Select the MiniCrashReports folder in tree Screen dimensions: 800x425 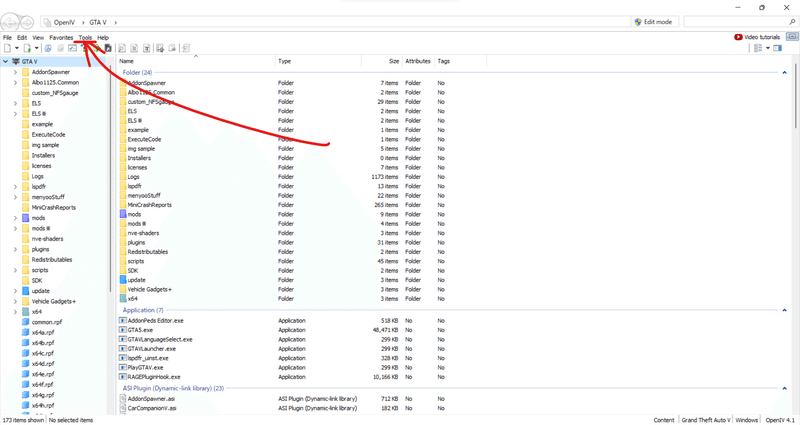click(x=54, y=208)
